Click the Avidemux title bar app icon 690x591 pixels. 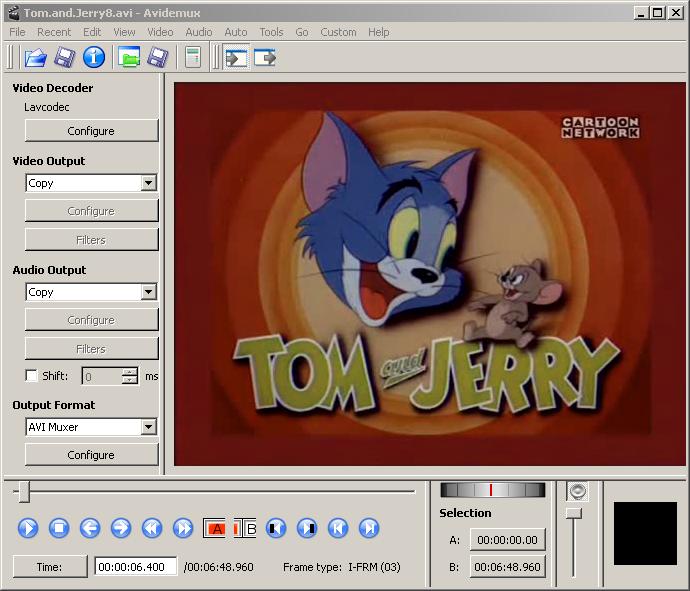pos(14,13)
